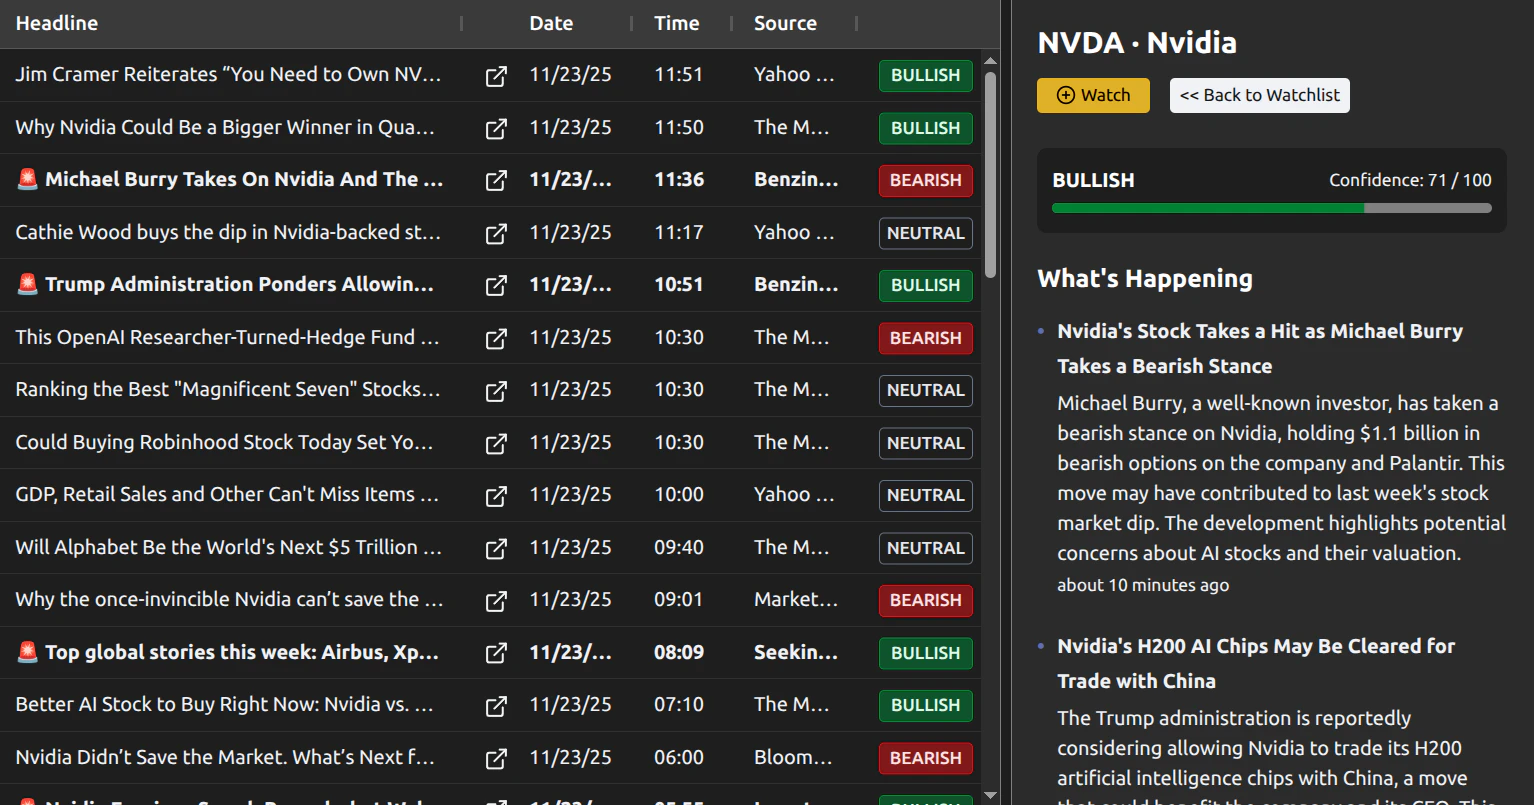Open external link for GDP Retail Sales article
Image resolution: width=1534 pixels, height=805 pixels.
(495, 495)
